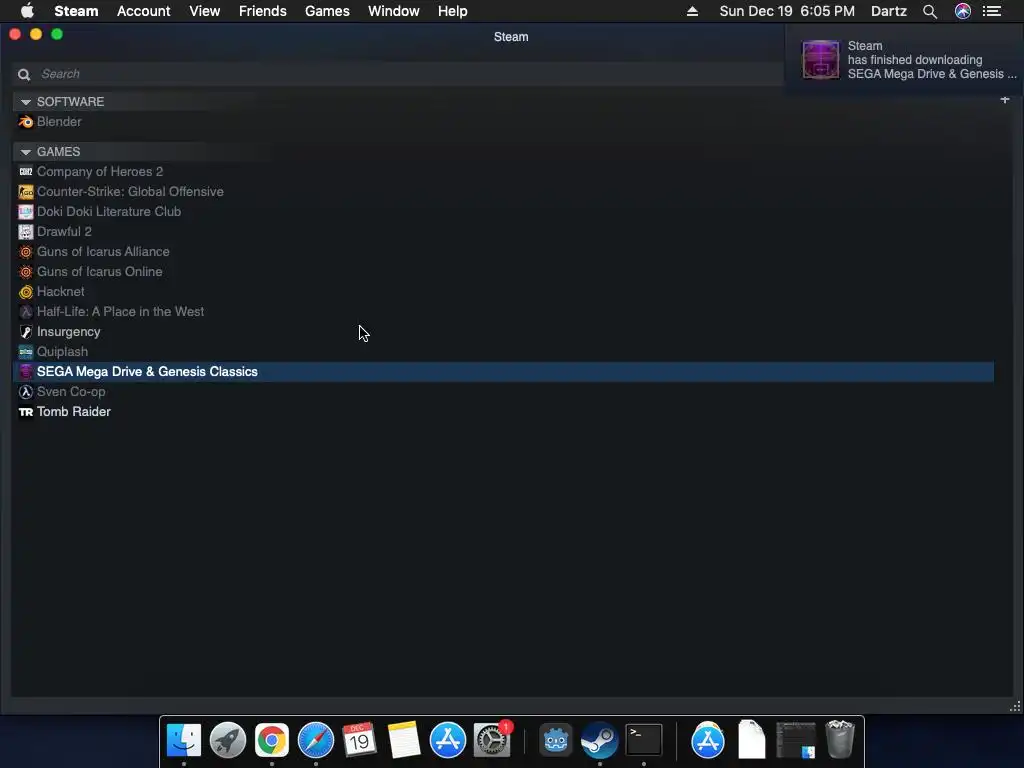The height and width of the screenshot is (768, 1024).
Task: Open Notification Center list icon
Action: pyautogui.click(x=992, y=11)
